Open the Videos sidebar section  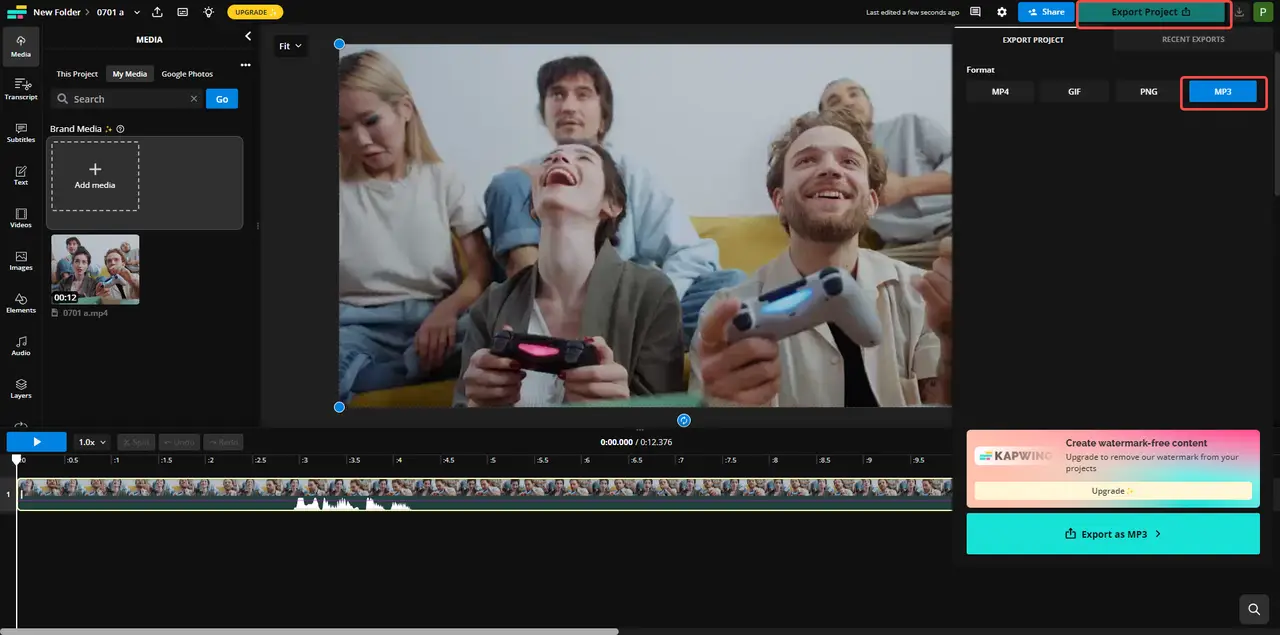pos(21,218)
